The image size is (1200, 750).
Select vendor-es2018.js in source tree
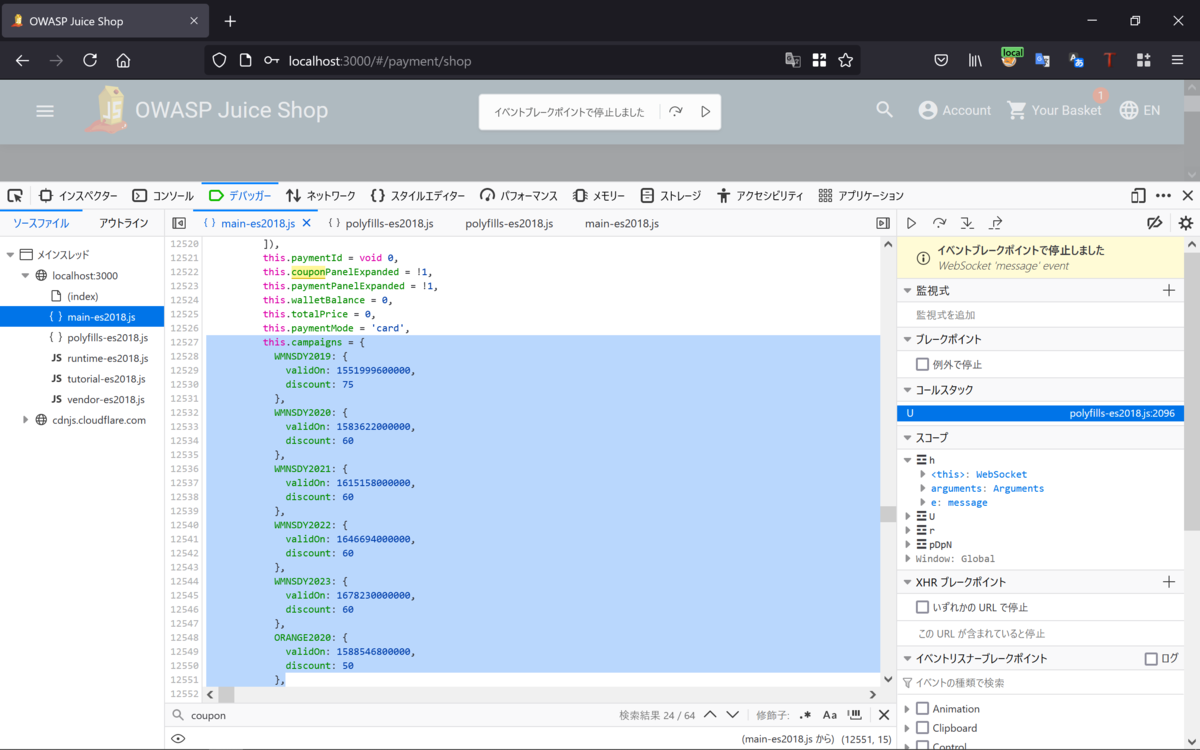tap(107, 399)
